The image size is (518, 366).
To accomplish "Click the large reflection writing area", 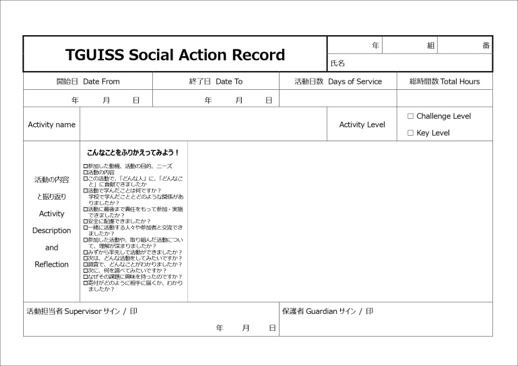I will point(340,221).
